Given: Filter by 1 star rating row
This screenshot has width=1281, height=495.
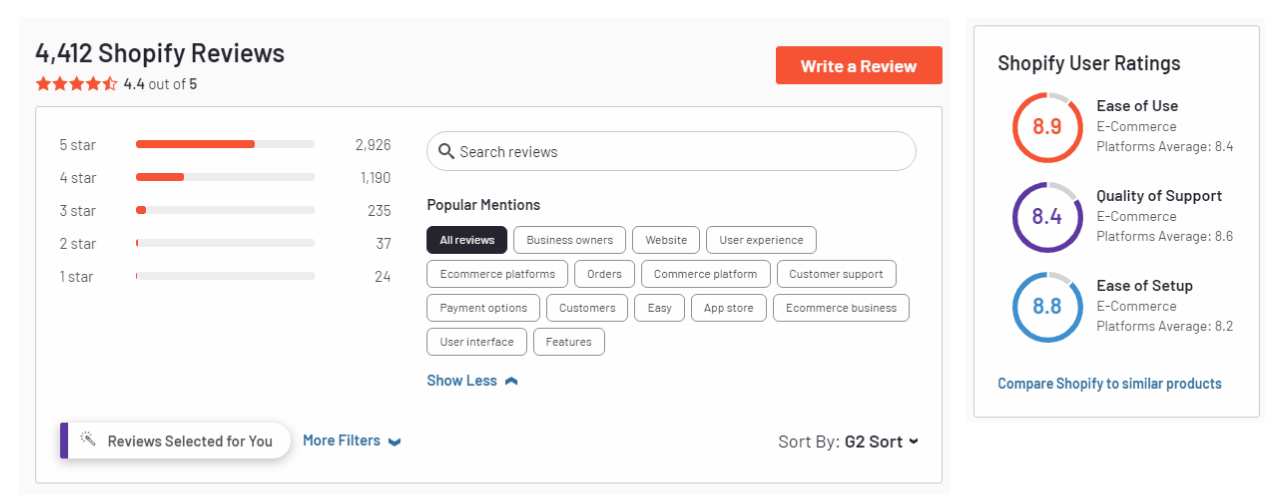Looking at the screenshot, I should pyautogui.click(x=225, y=276).
